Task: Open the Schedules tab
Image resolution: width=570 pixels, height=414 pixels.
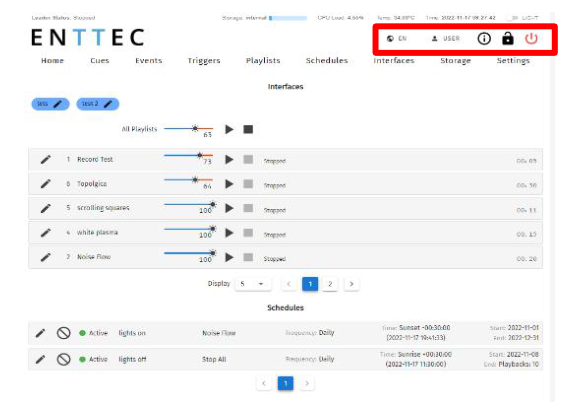Action: [326, 60]
